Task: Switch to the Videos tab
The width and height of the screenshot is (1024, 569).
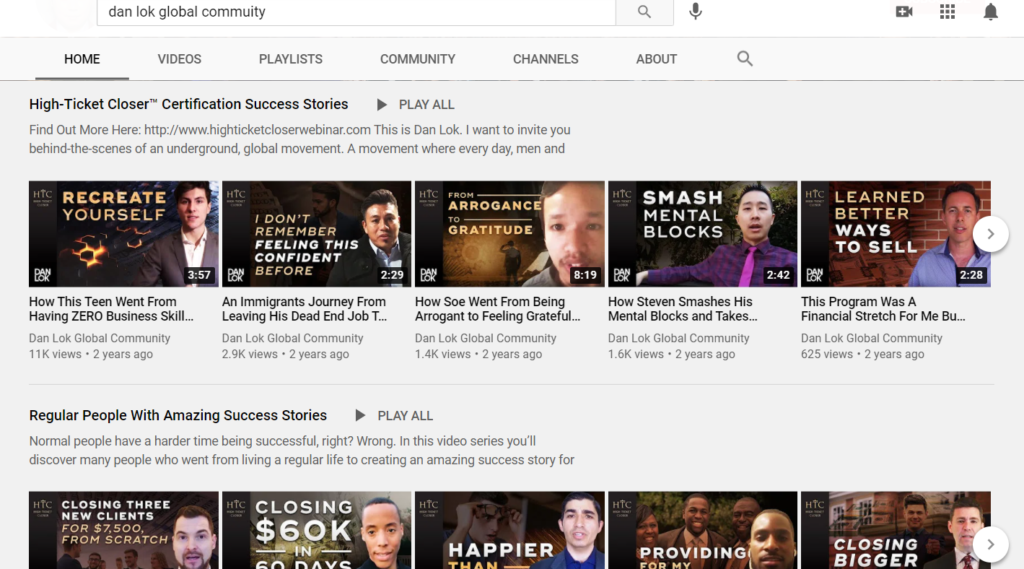Action: [x=179, y=59]
